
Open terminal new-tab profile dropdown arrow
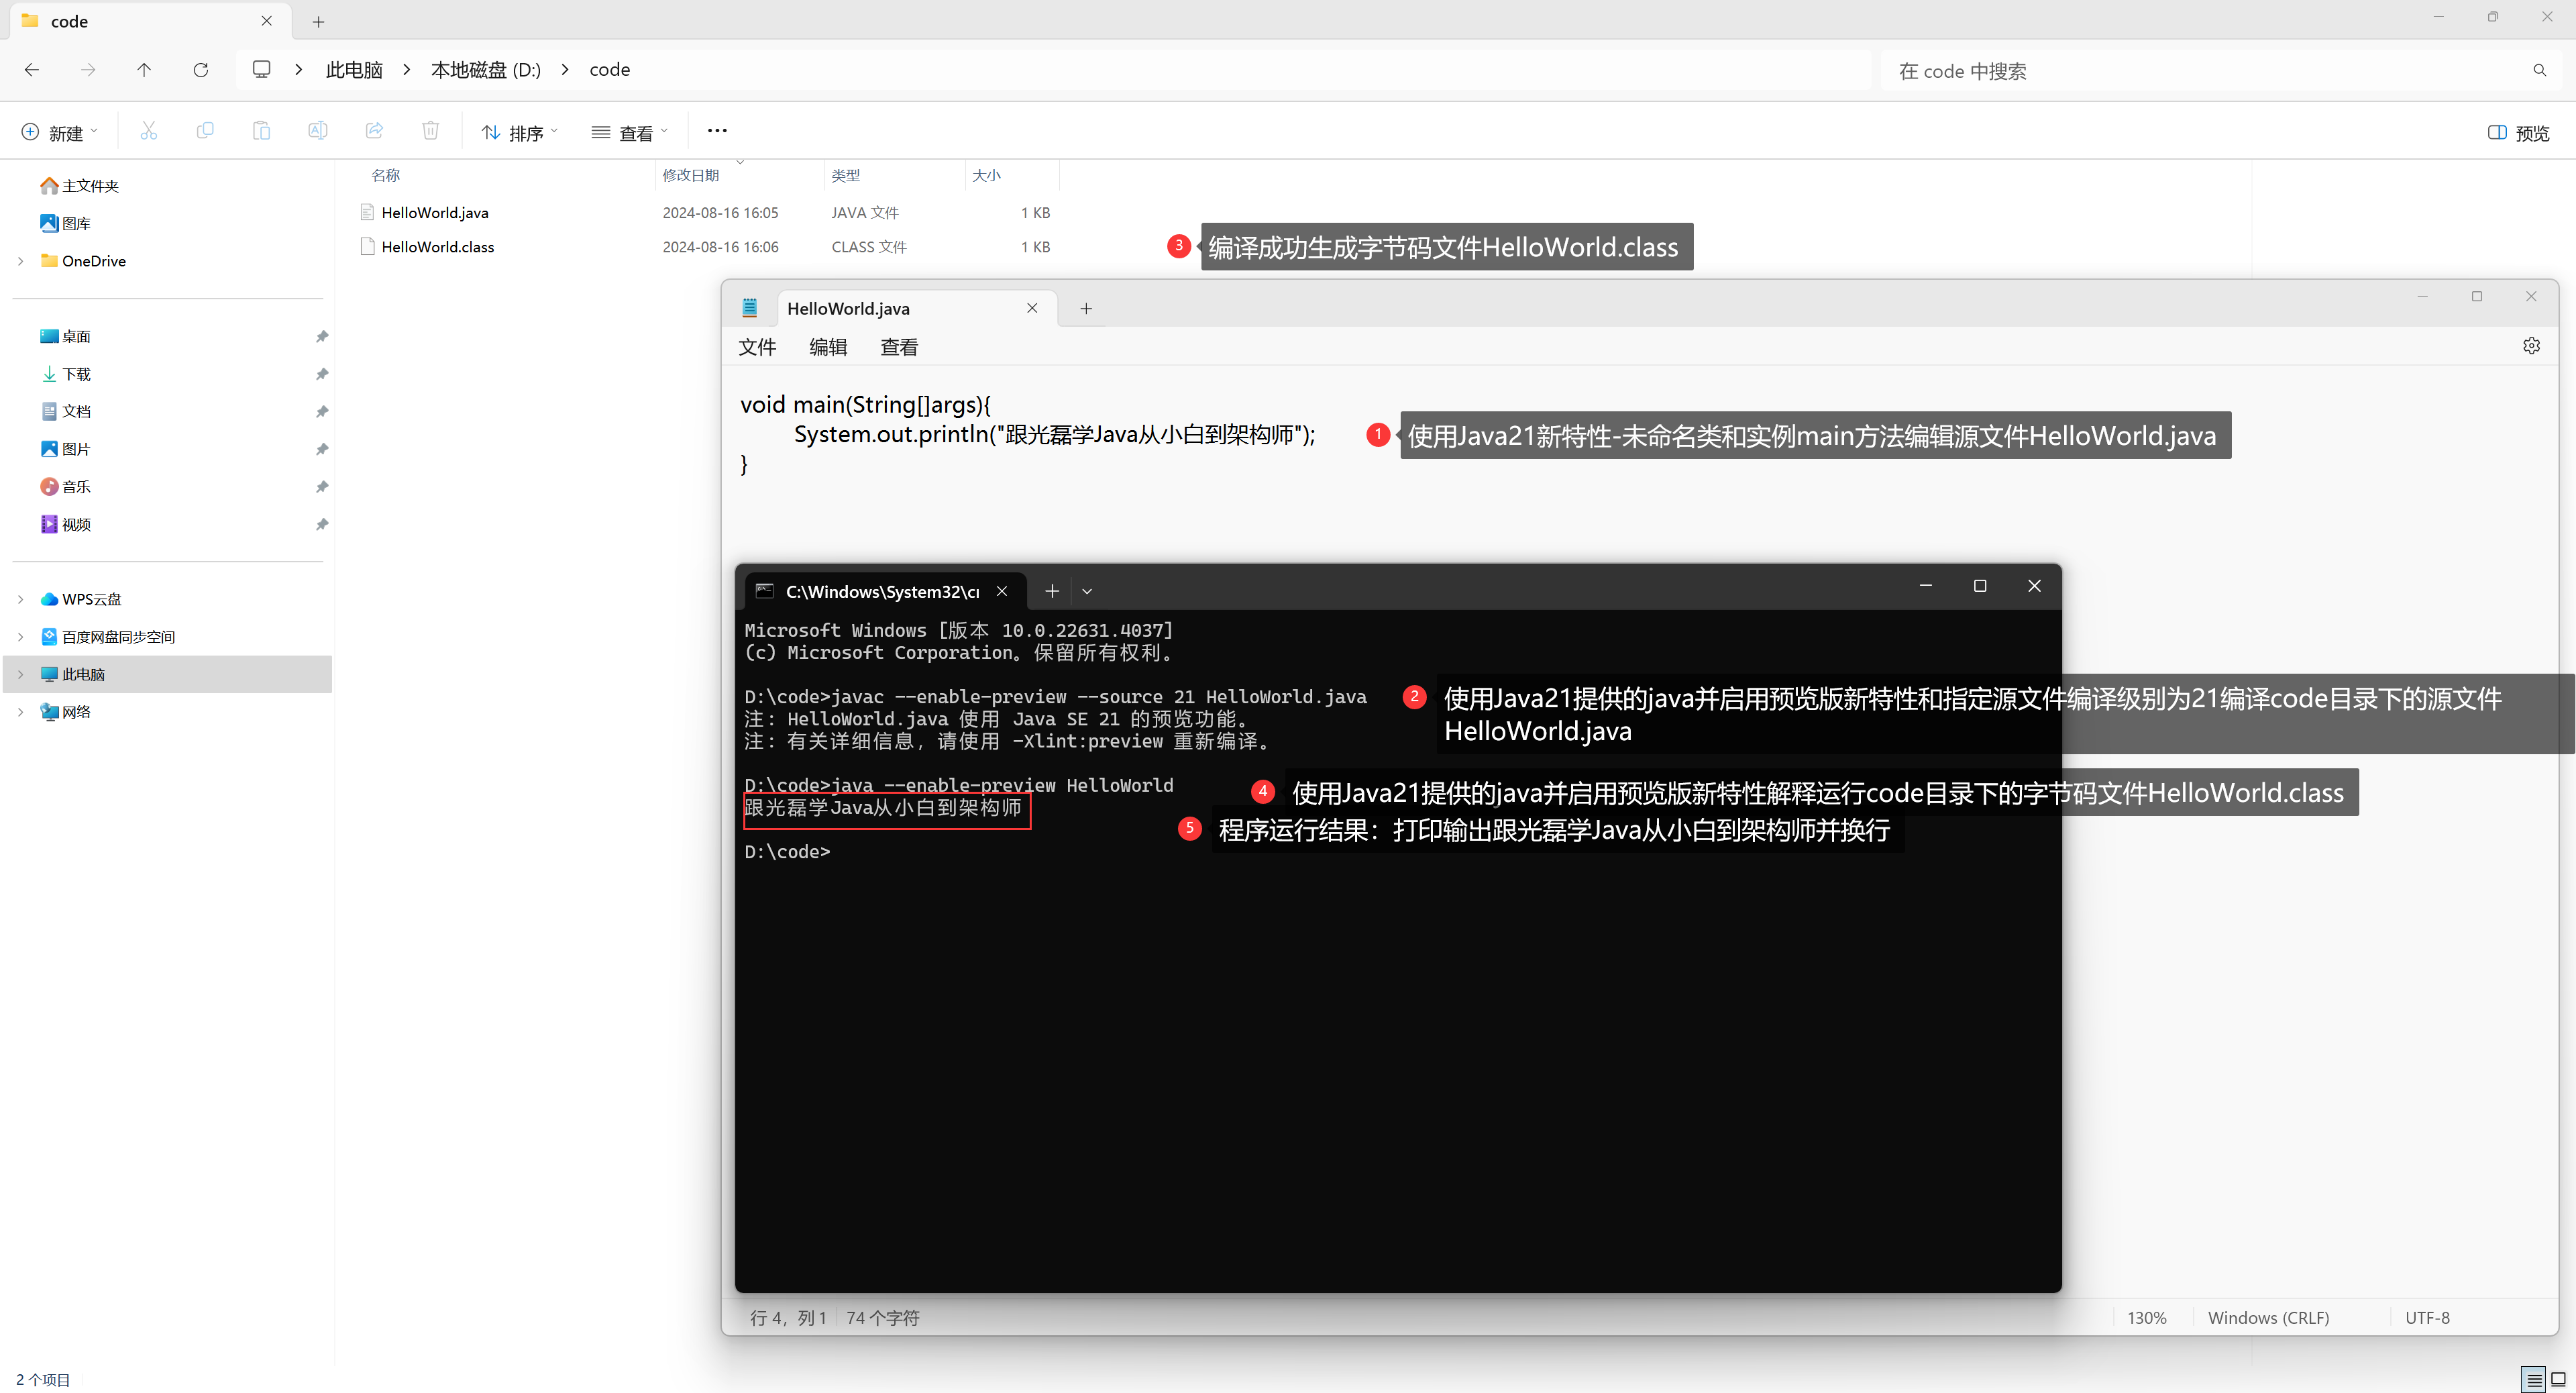tap(1087, 591)
